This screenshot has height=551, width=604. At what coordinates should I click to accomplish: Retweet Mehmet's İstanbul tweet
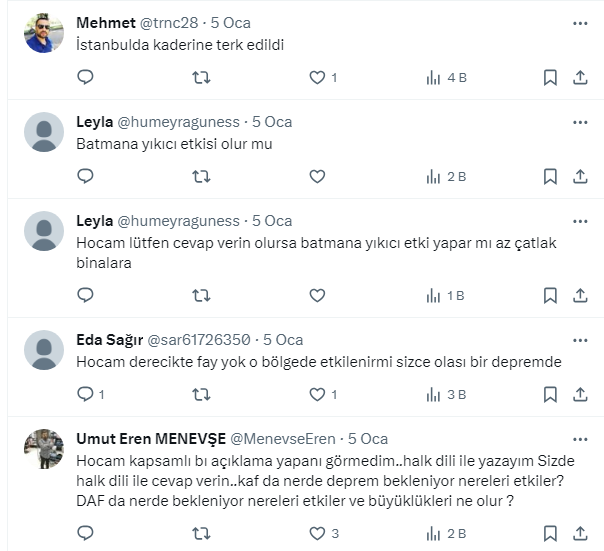pyautogui.click(x=201, y=77)
